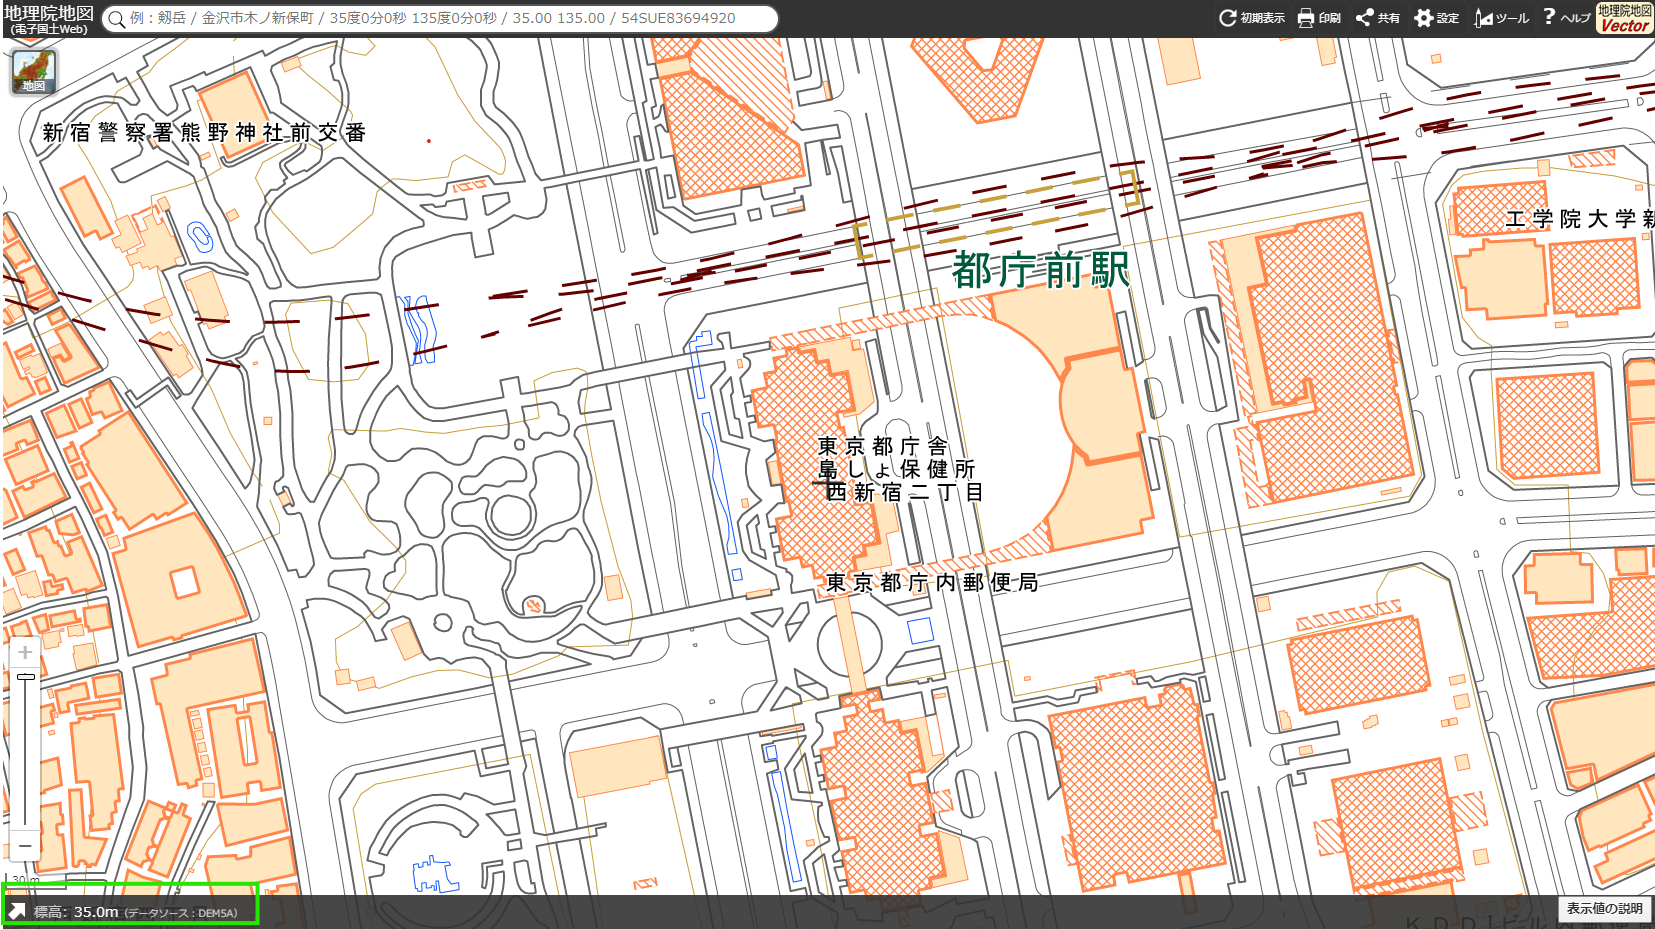Viewport: 1655px width, 930px height.
Task: Click the 東京都庁内郵便局 label on map
Action: pyautogui.click(x=931, y=582)
